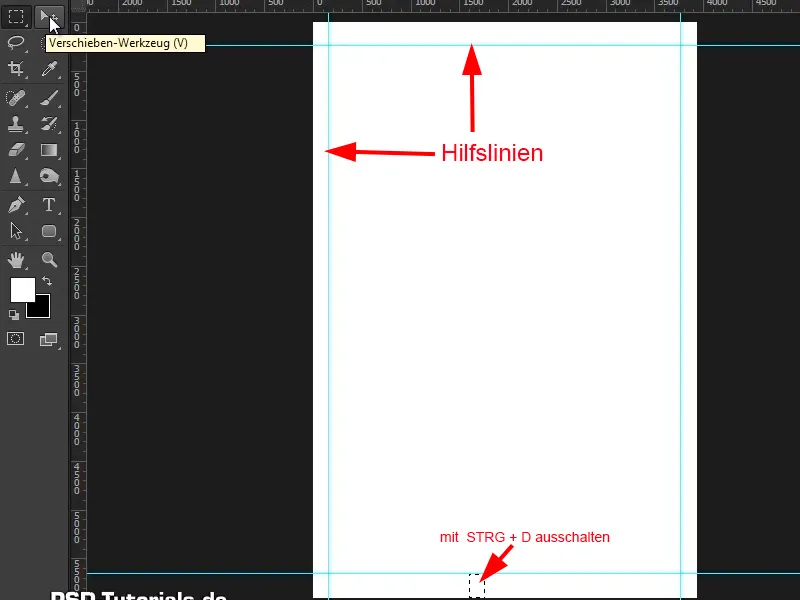Click the ruler origin corner box
Image resolution: width=800 pixels, height=600 pixels.
coord(78,6)
